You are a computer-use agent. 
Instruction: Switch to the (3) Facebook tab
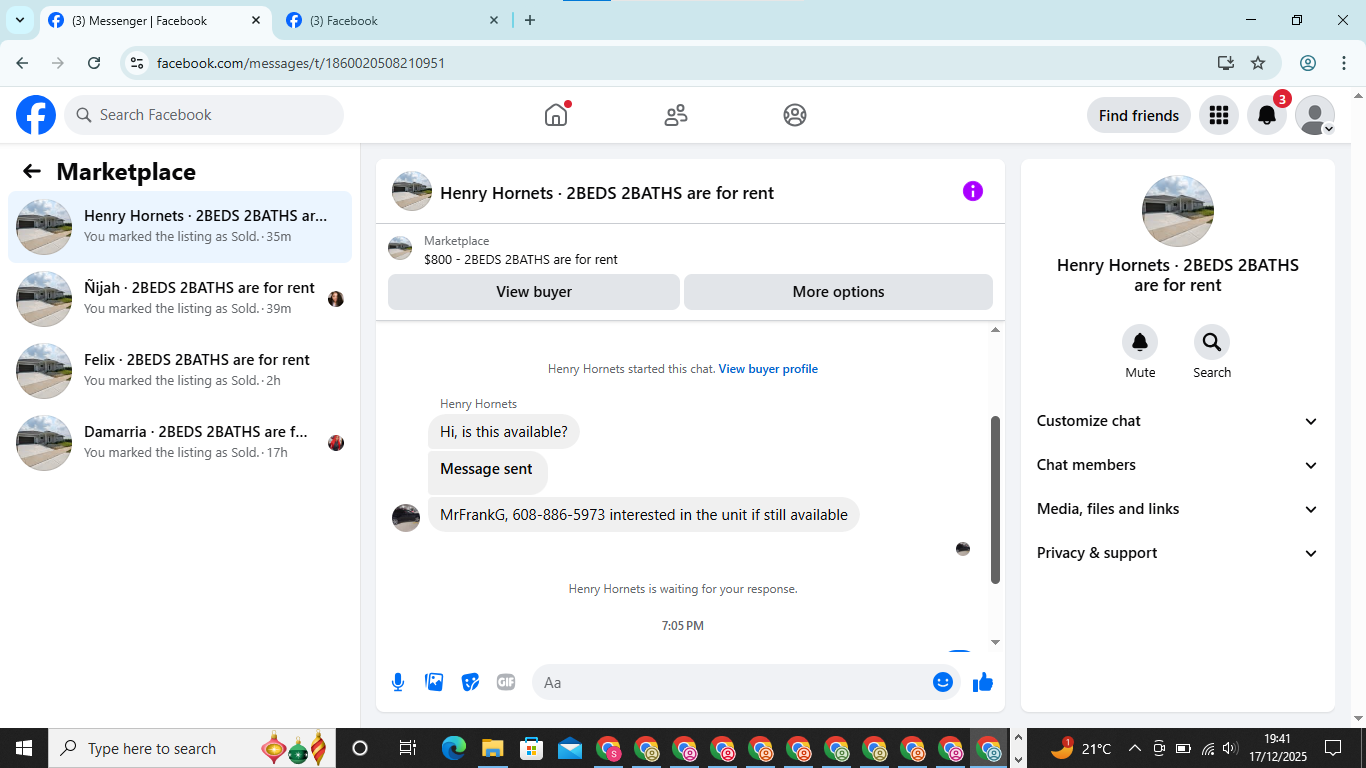pos(393,21)
